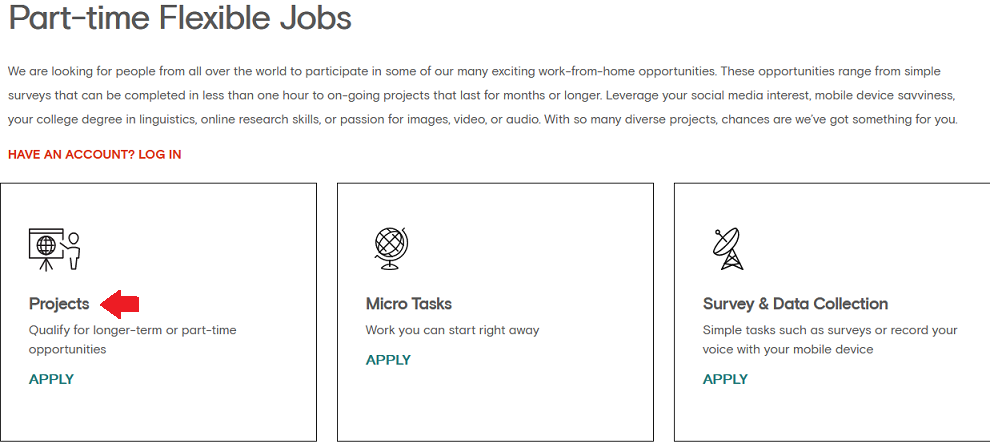The image size is (990, 444).
Task: Select the Survey & Data Collection heading
Action: (x=796, y=304)
